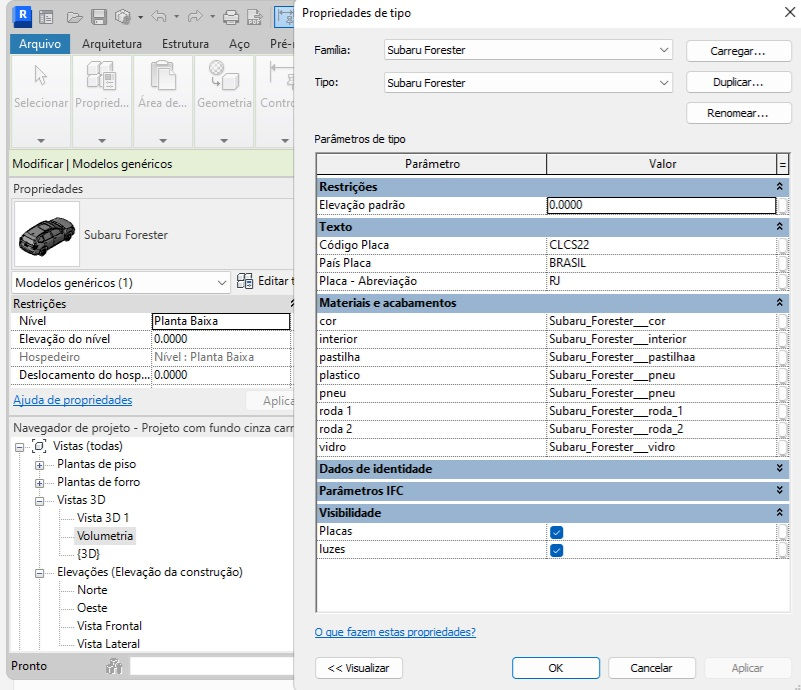Open 'O que fazem estas propriedades?' link
This screenshot has height=690, width=801.
click(395, 632)
